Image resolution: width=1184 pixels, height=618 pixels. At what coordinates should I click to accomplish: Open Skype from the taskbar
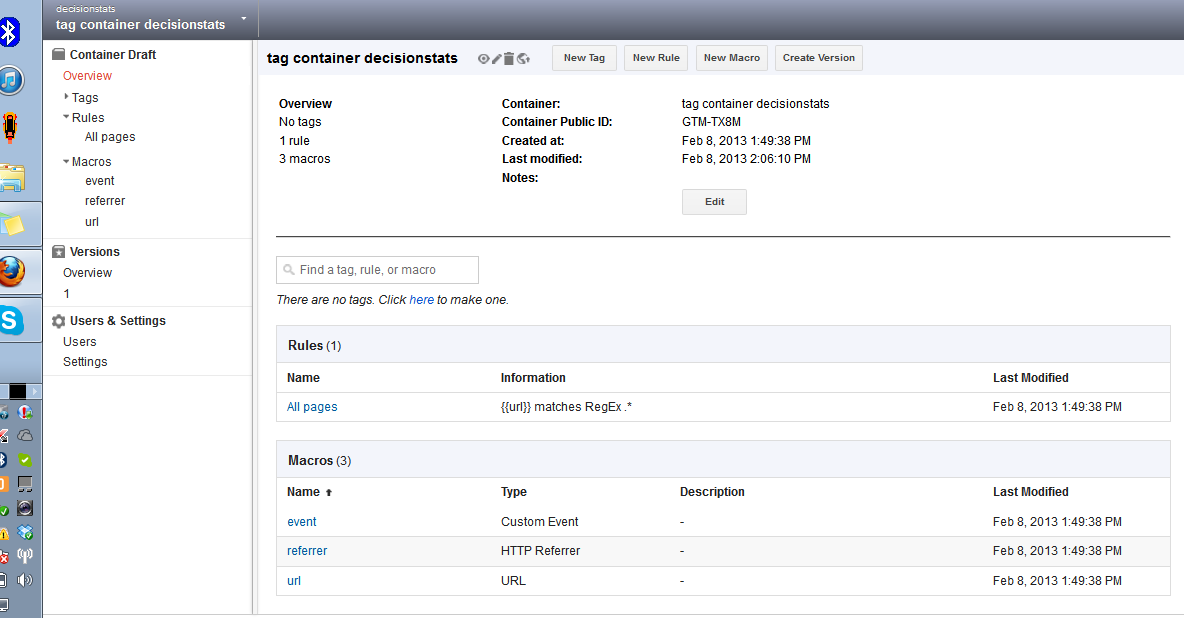11,320
